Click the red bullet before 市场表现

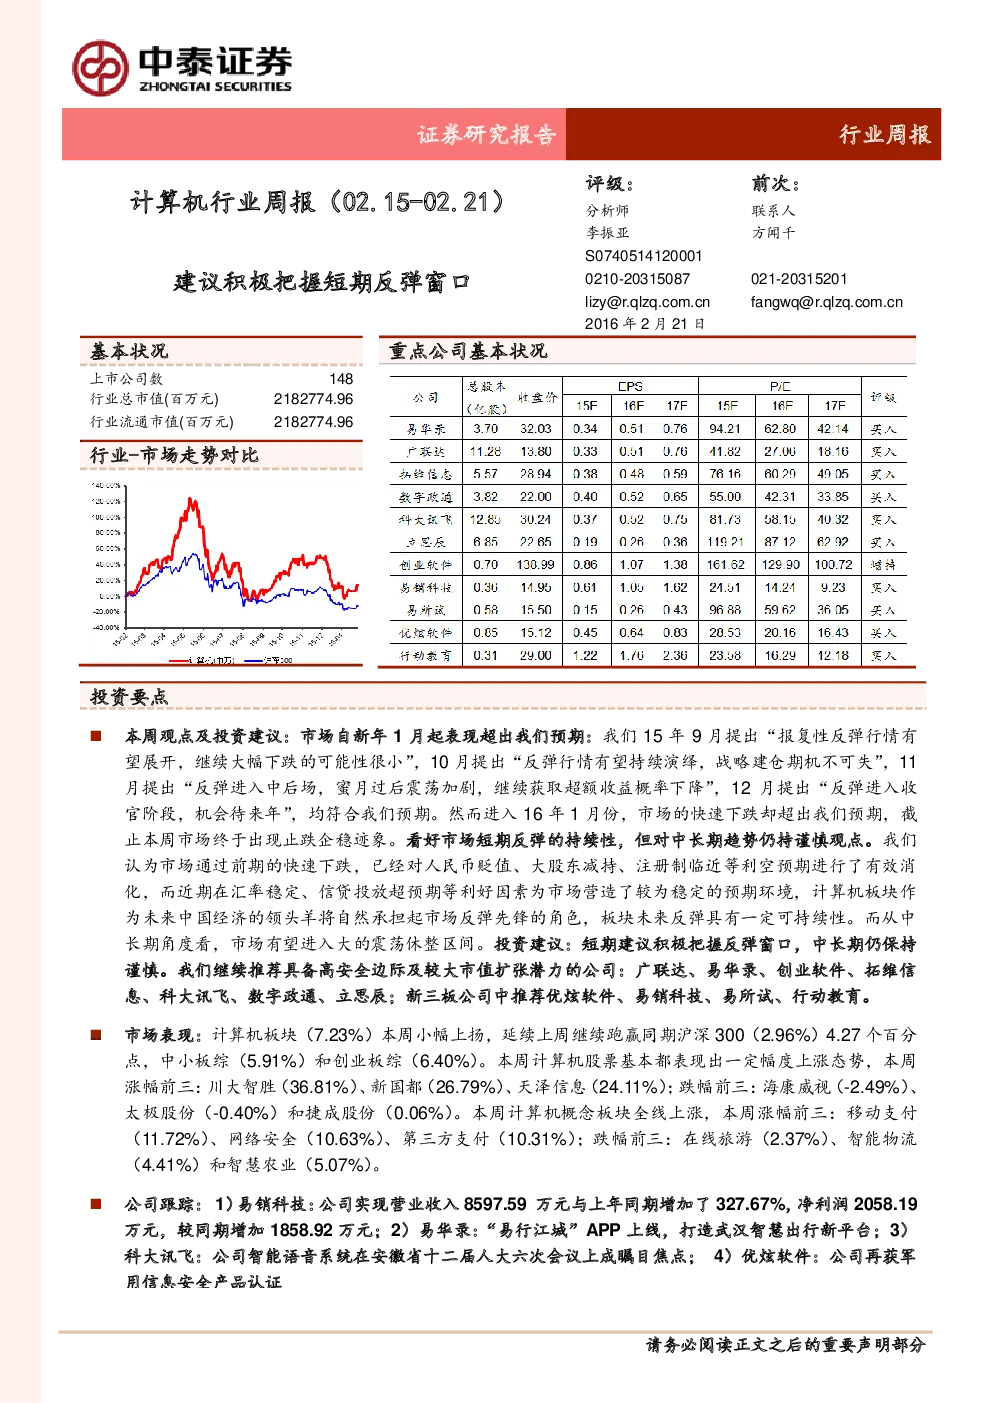[96, 1035]
